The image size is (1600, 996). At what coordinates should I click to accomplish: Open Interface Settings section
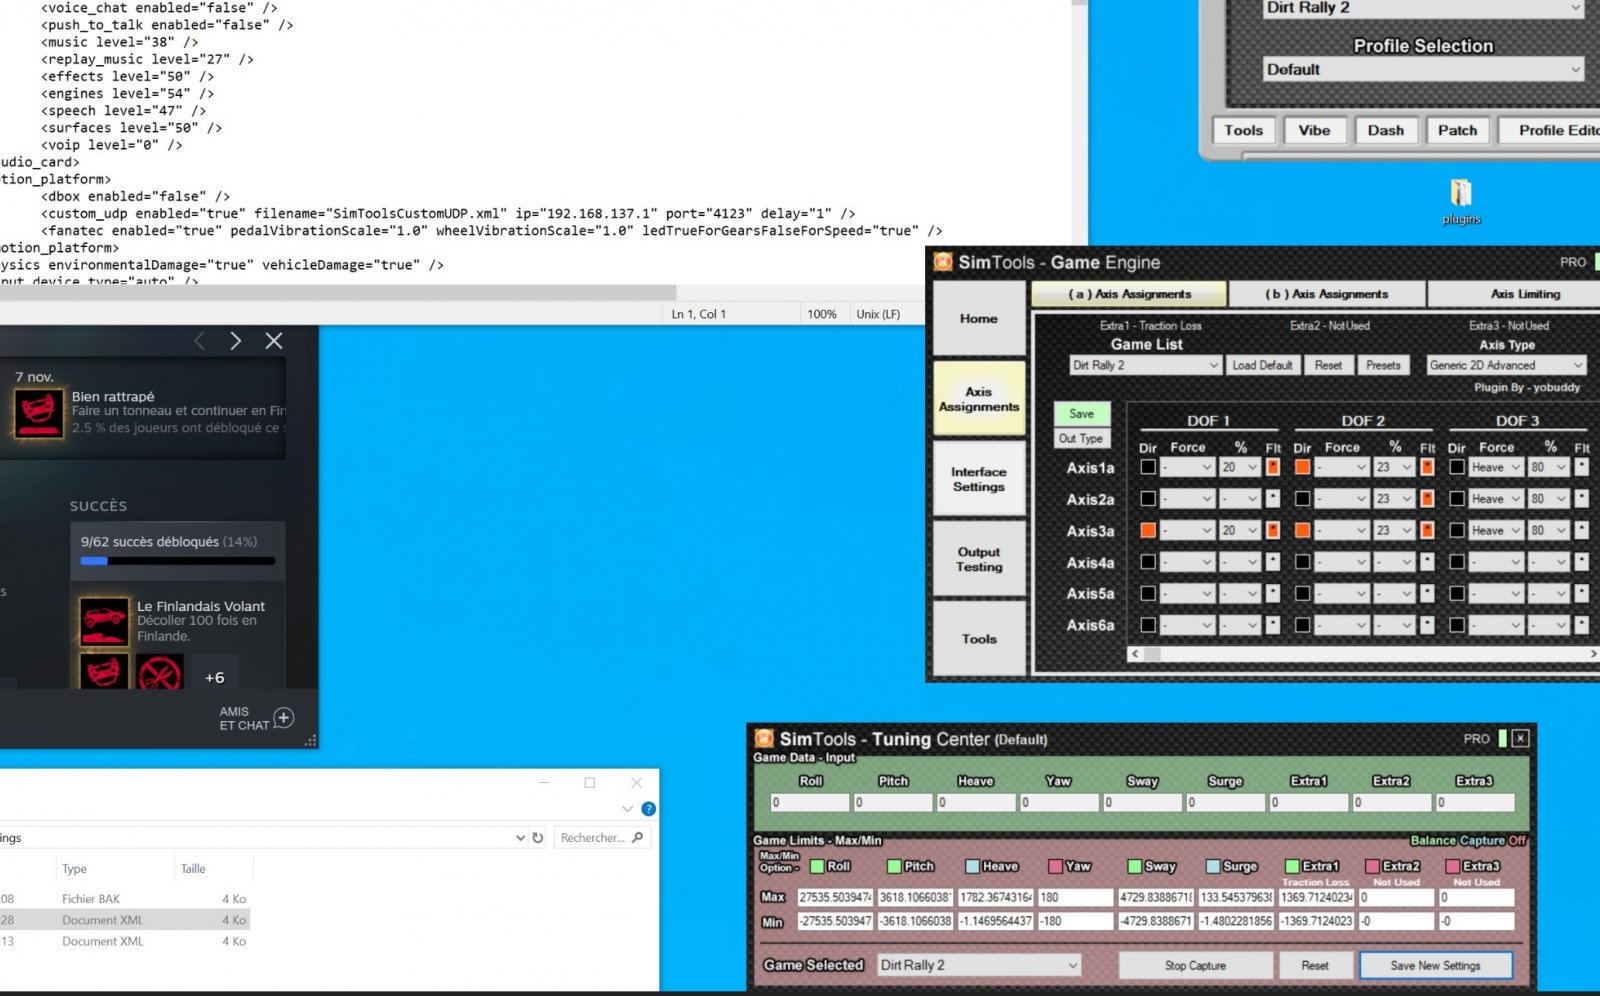(979, 479)
